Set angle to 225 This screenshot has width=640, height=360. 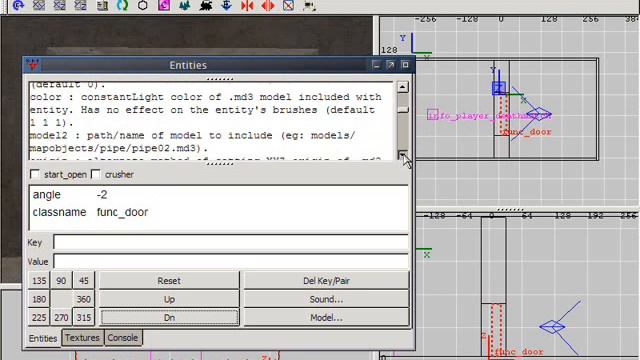[x=39, y=318]
